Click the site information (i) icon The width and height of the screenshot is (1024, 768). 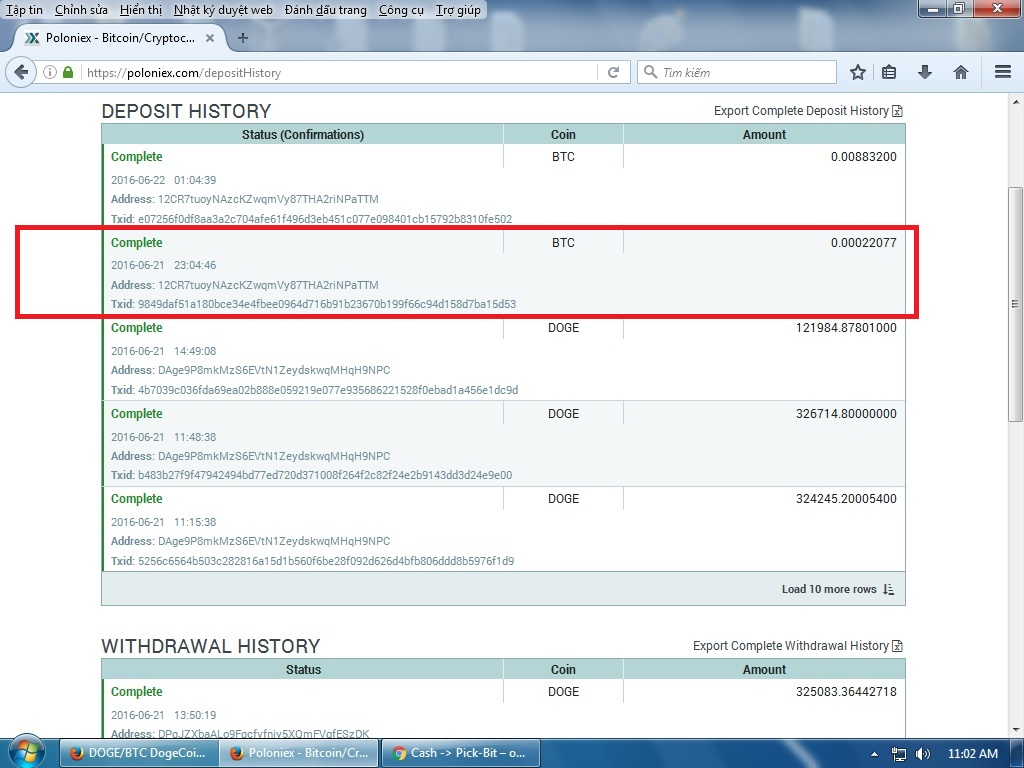(x=50, y=72)
